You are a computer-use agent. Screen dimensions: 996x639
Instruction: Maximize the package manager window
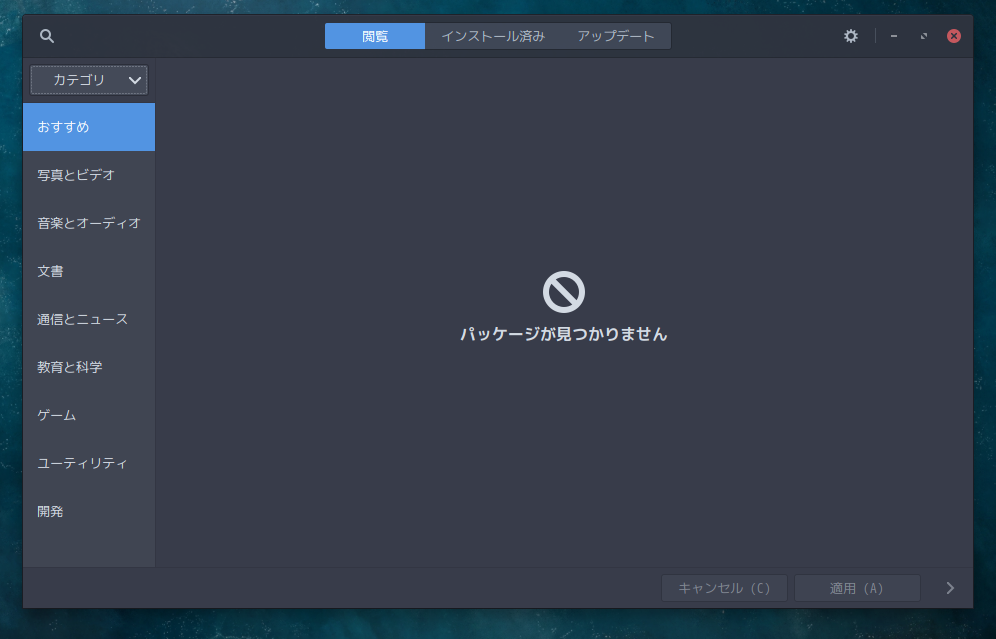pyautogui.click(x=924, y=36)
